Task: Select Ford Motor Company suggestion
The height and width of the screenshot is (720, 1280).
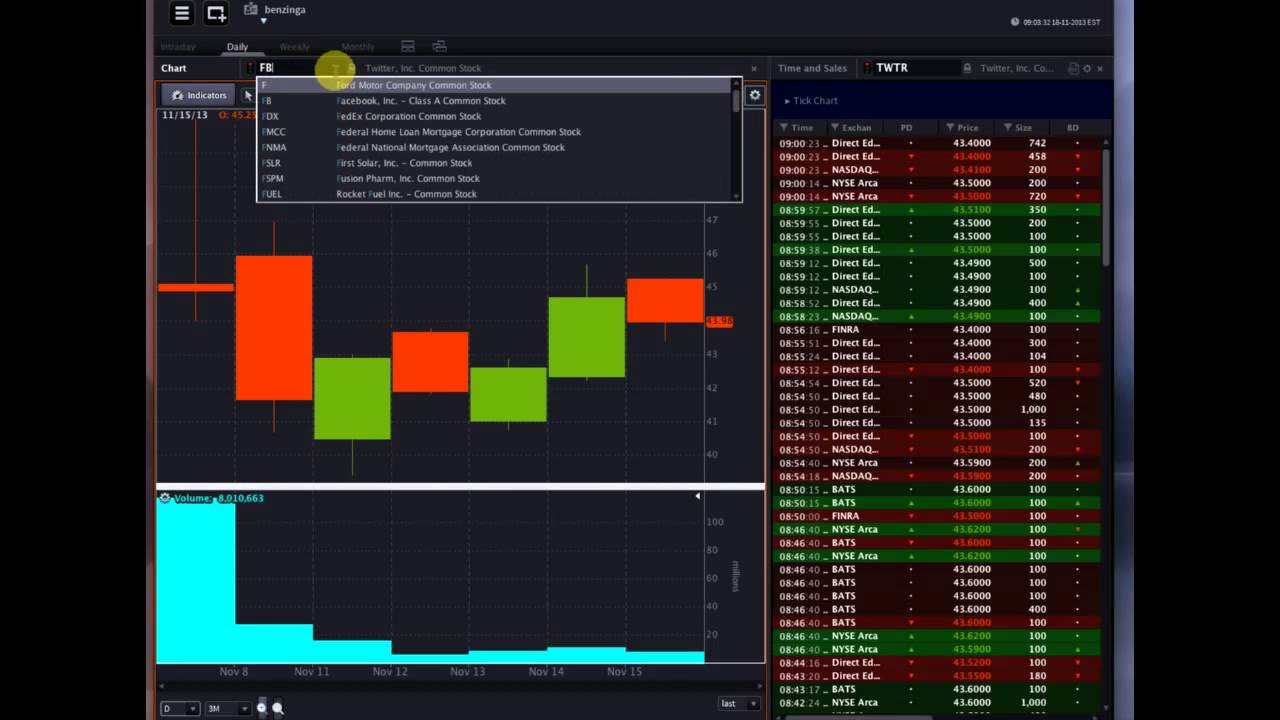Action: 496,85
